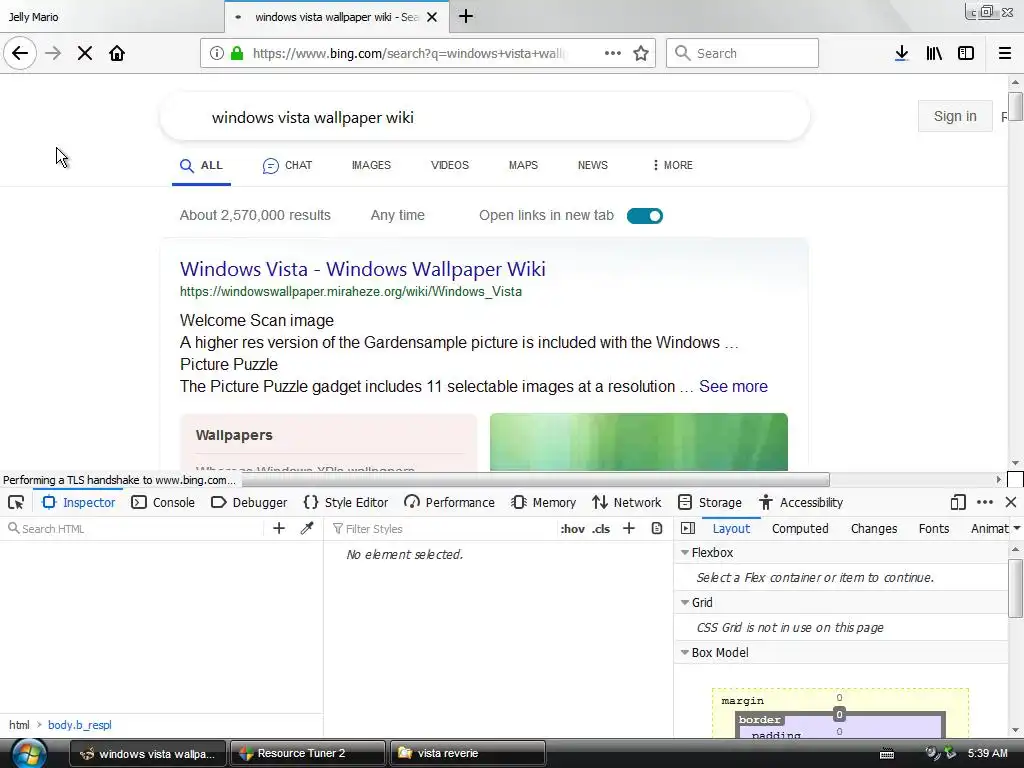Toggle the sidebar view icon

[x=966, y=53]
